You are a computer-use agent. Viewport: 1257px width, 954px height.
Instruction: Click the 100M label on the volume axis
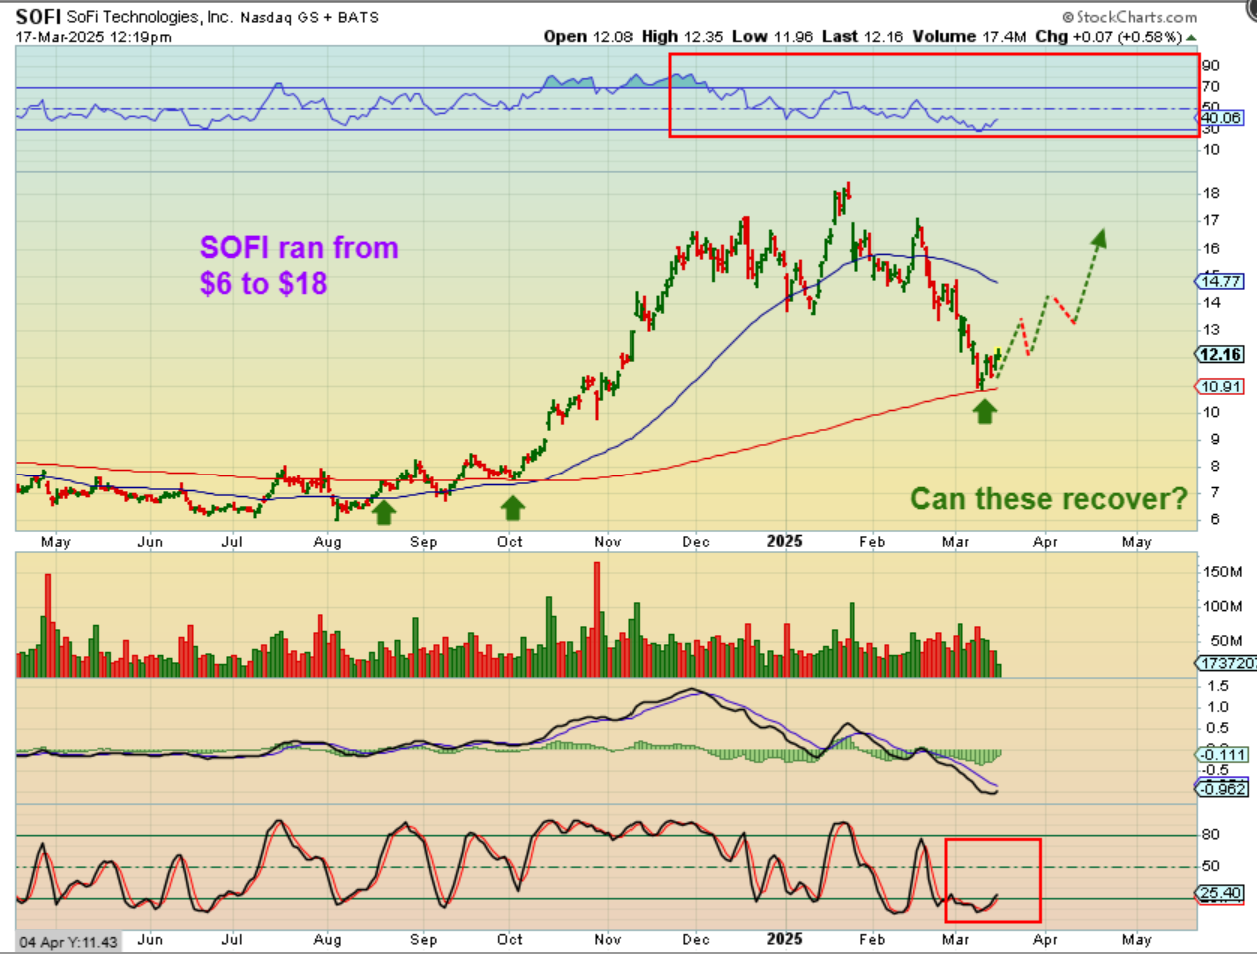1222,606
